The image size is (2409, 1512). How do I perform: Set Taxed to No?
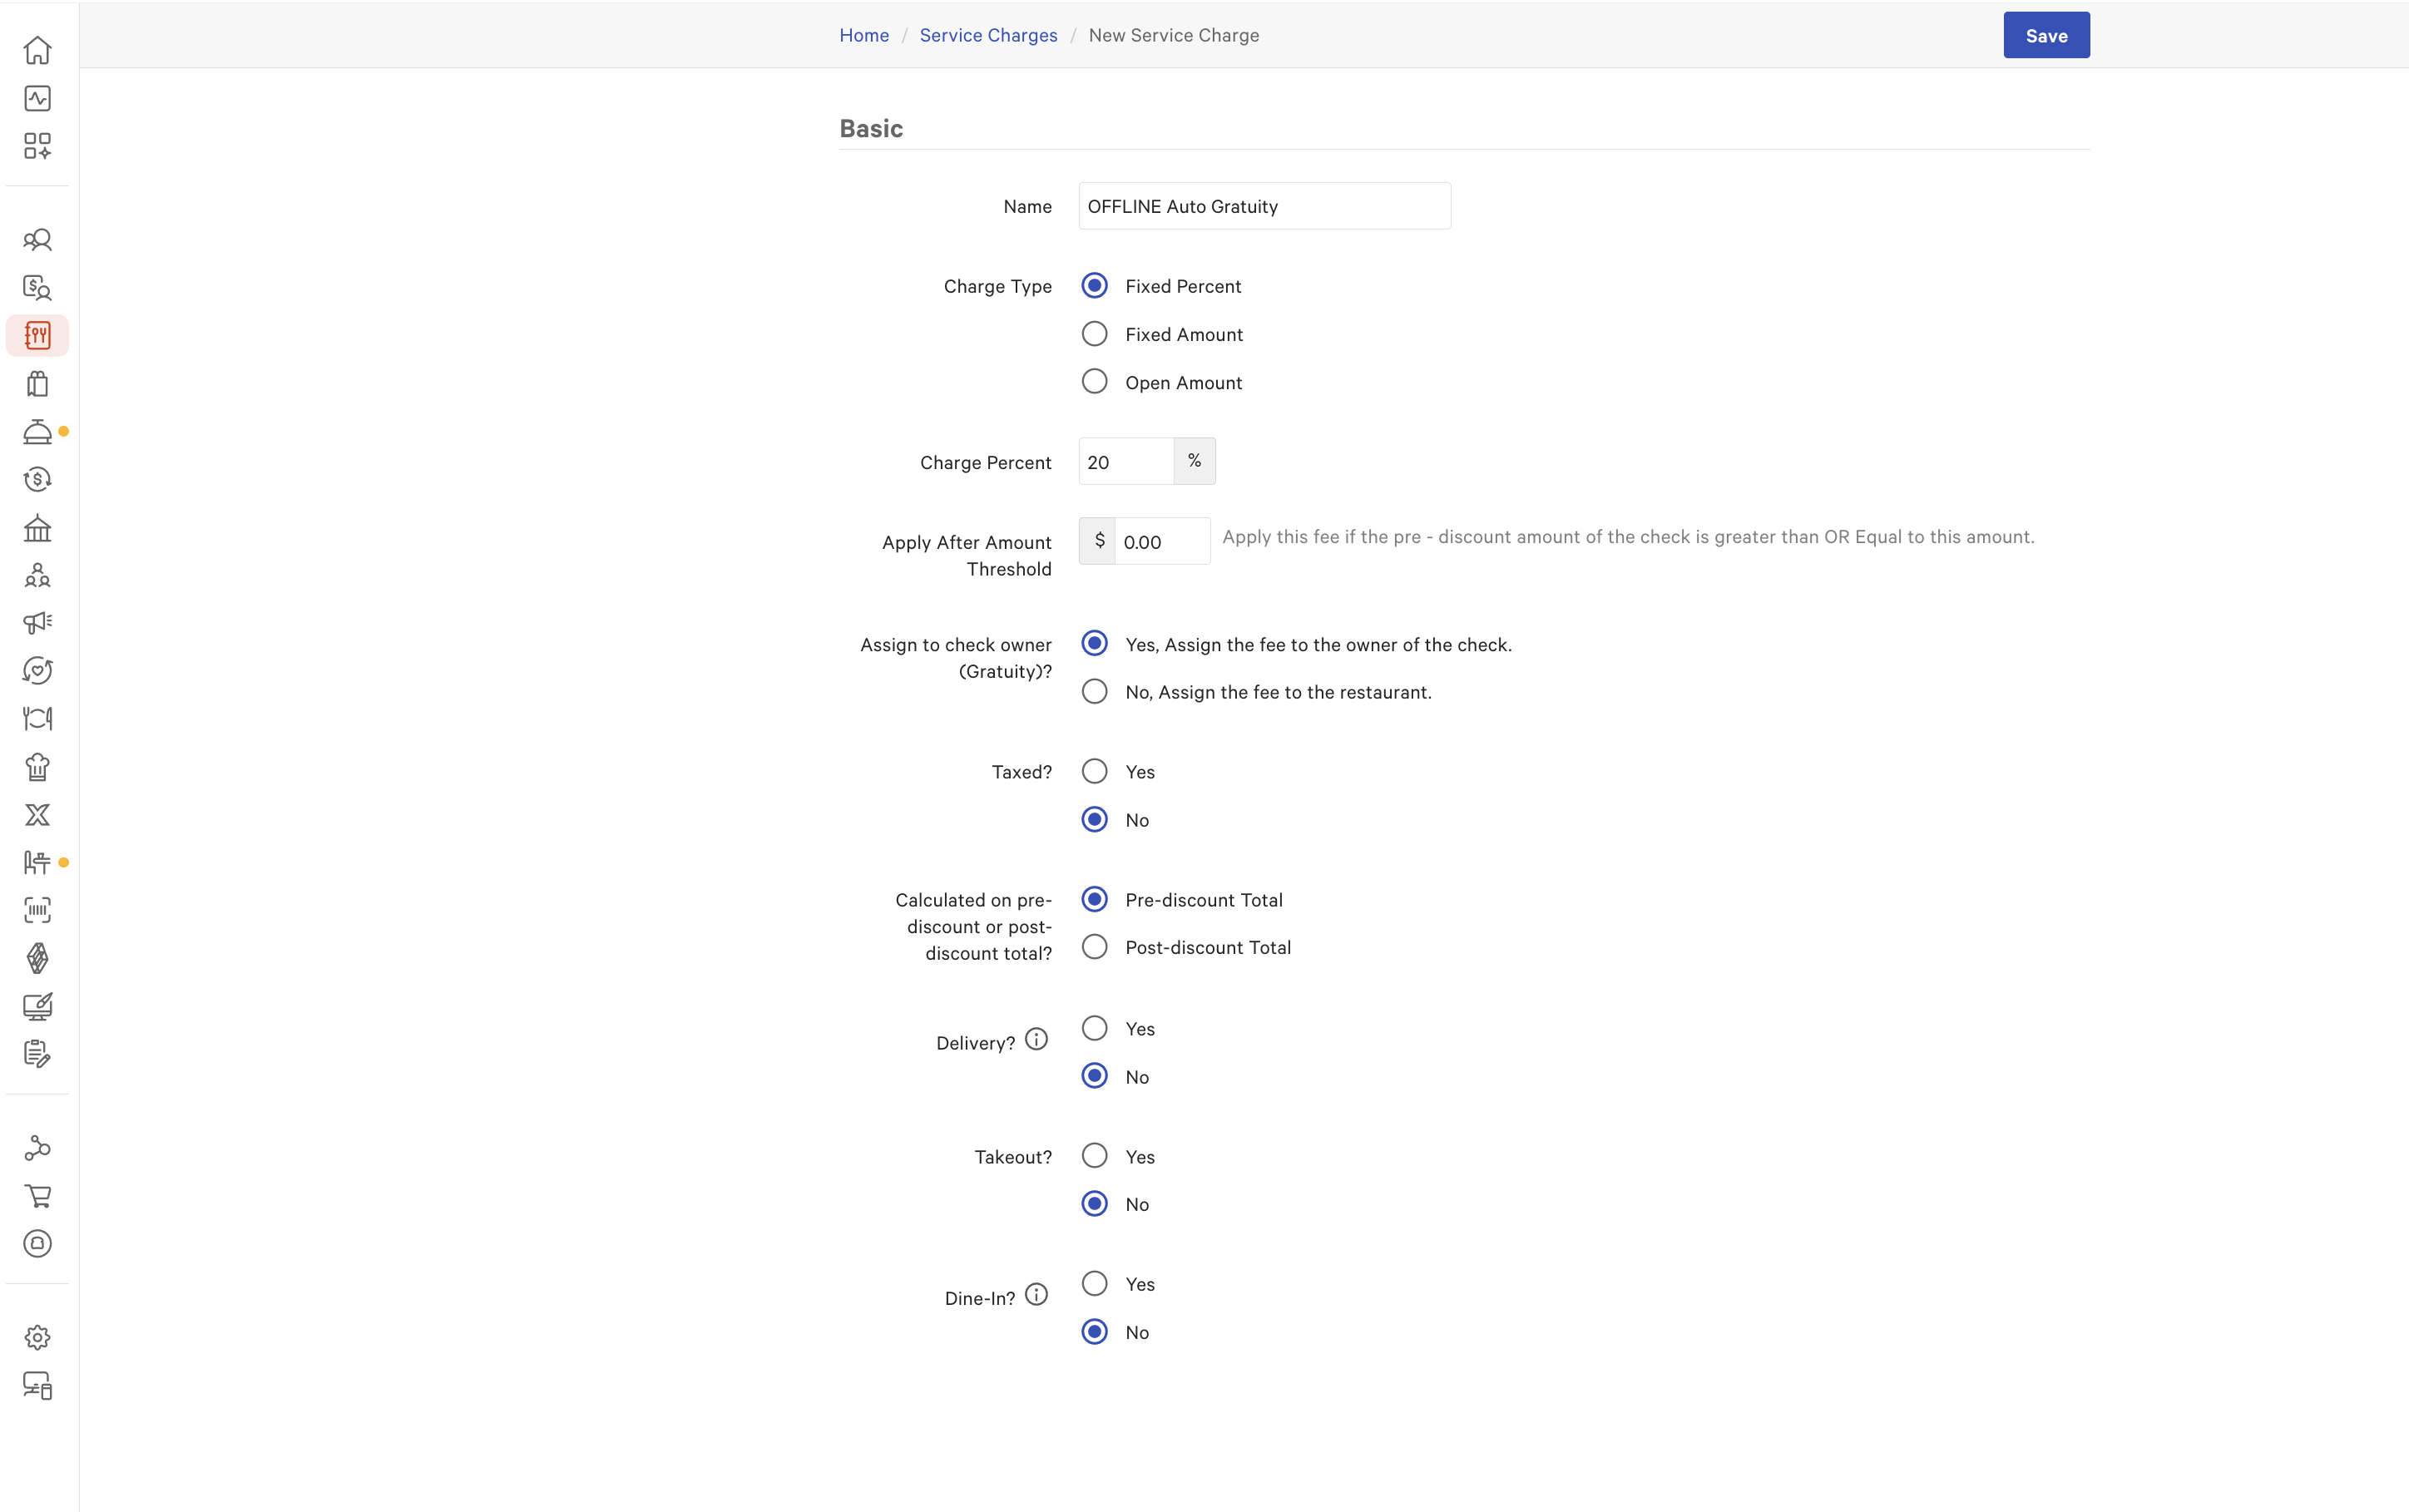(1094, 820)
